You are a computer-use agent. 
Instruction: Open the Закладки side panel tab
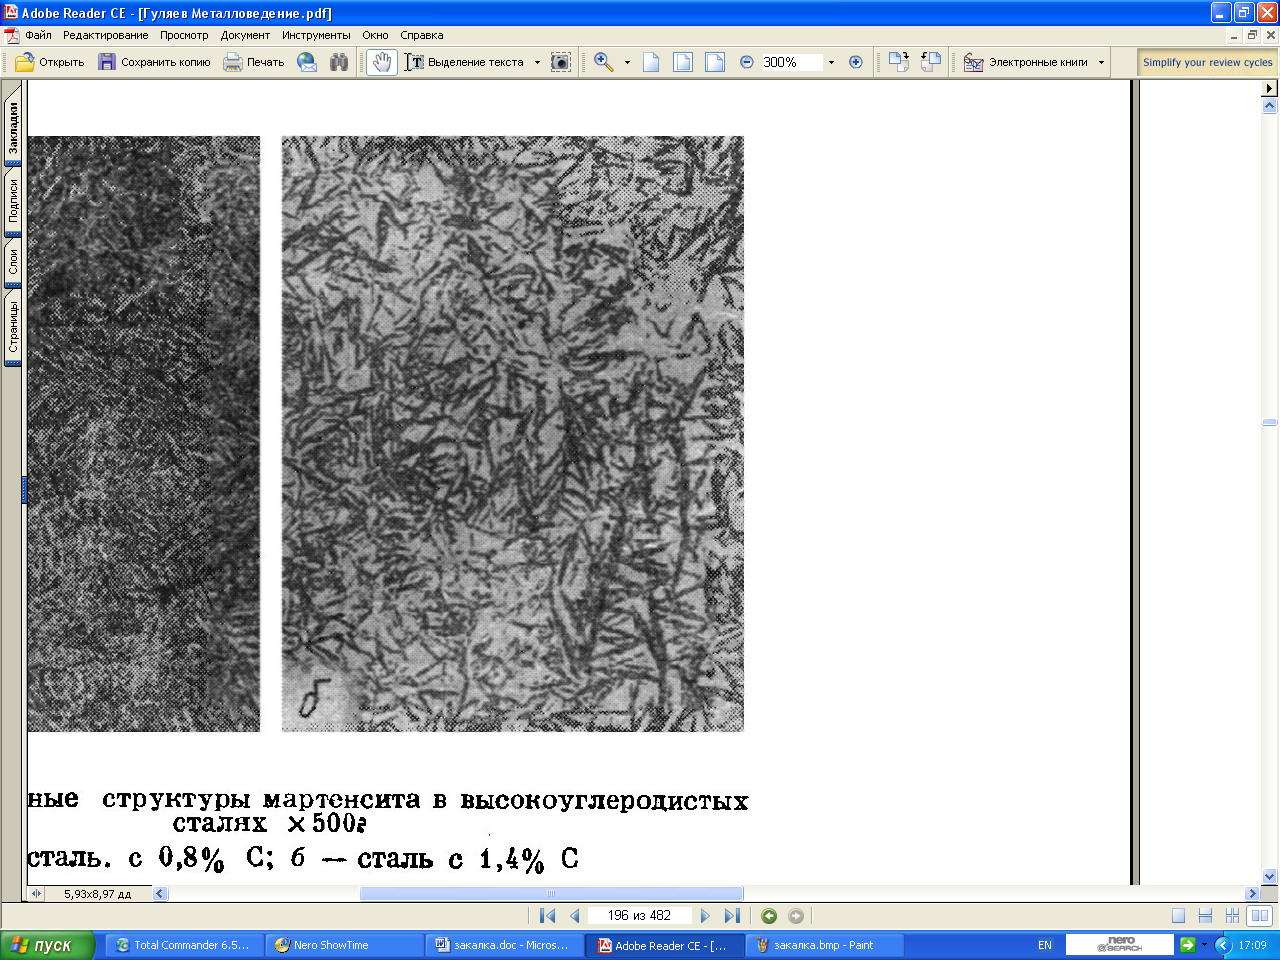pyautogui.click(x=13, y=128)
